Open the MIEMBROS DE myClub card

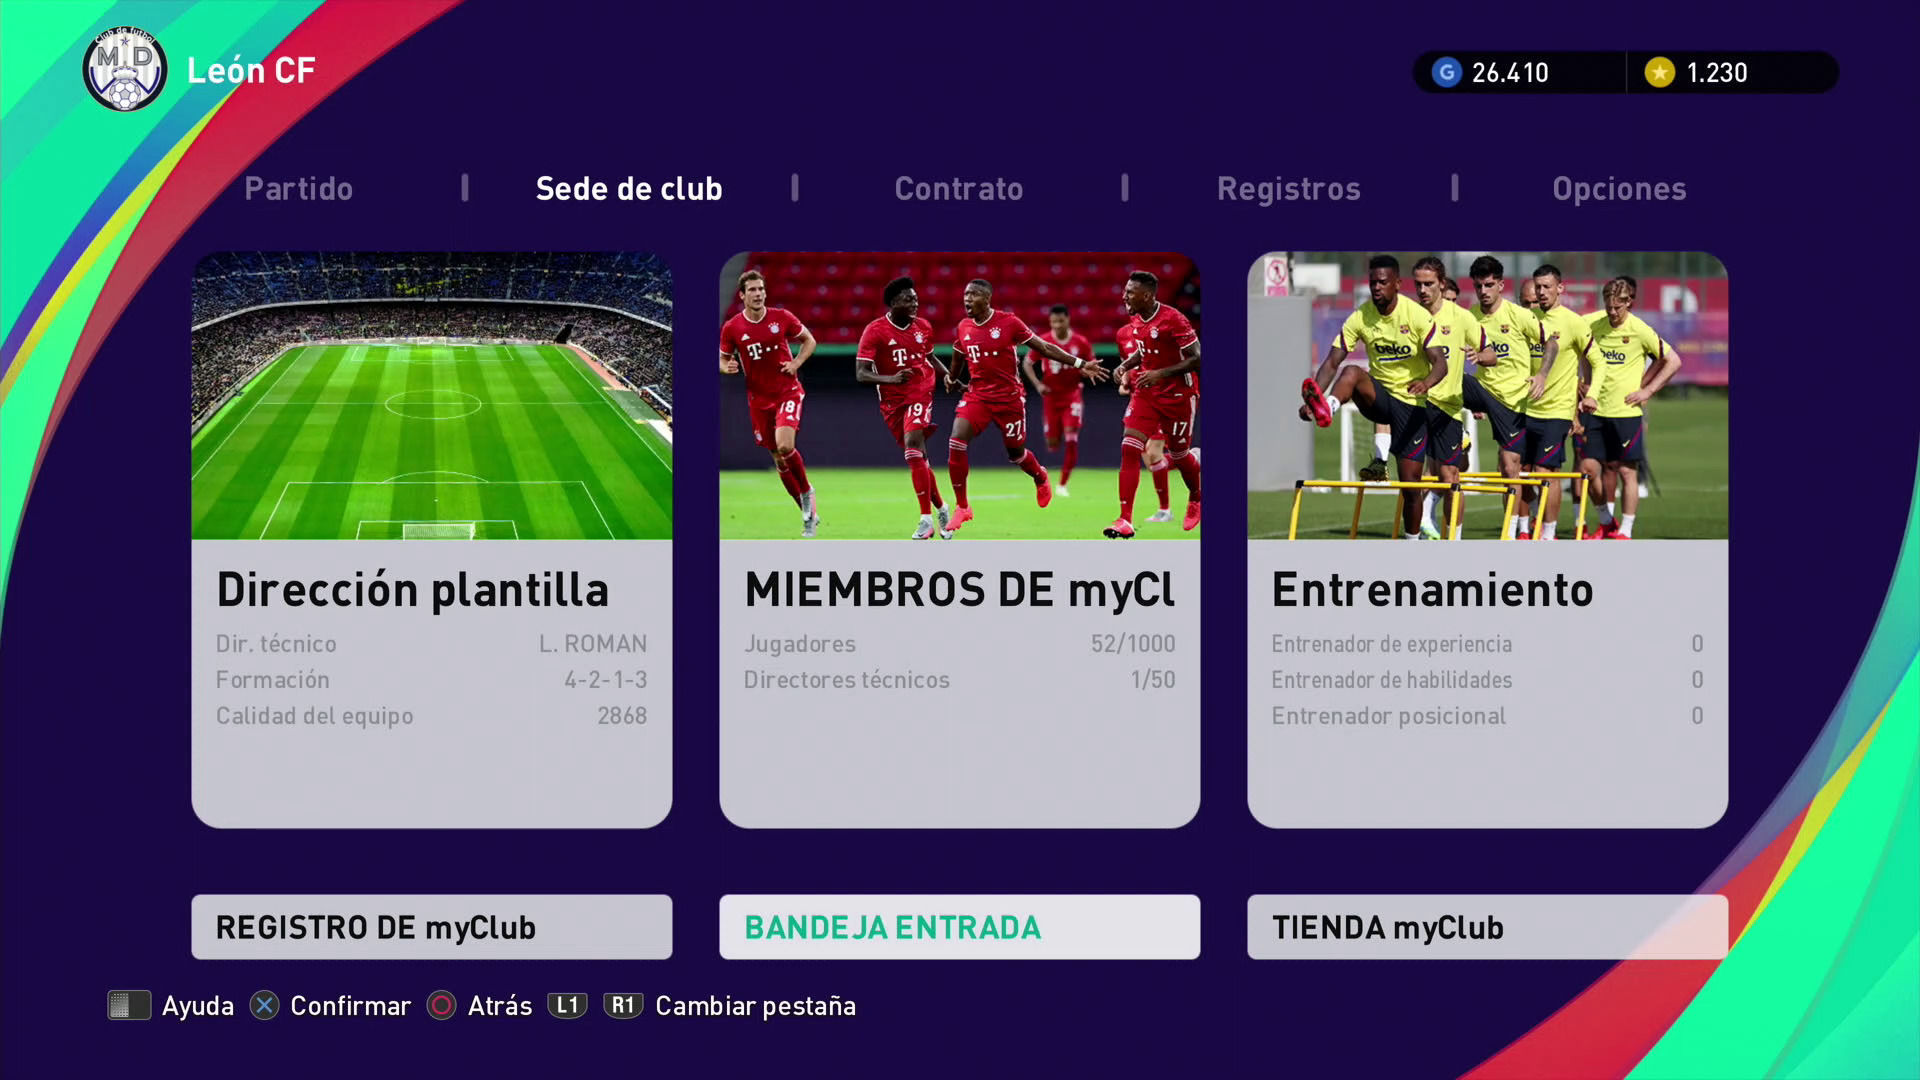pyautogui.click(x=959, y=540)
